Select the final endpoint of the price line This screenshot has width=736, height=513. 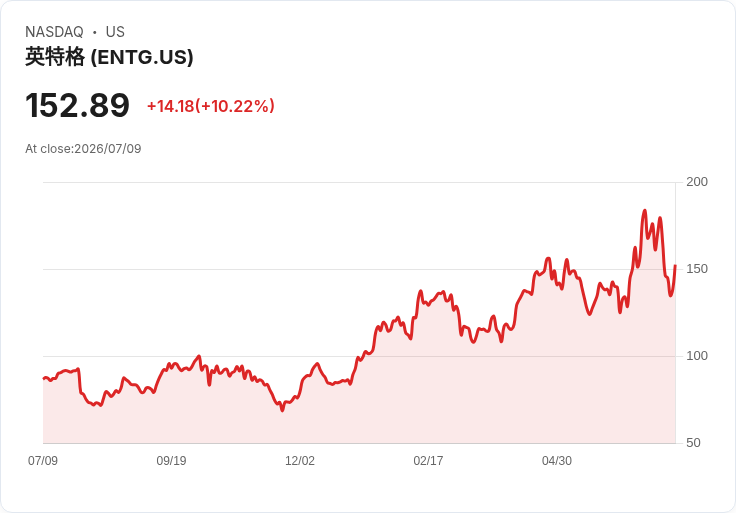point(675,266)
